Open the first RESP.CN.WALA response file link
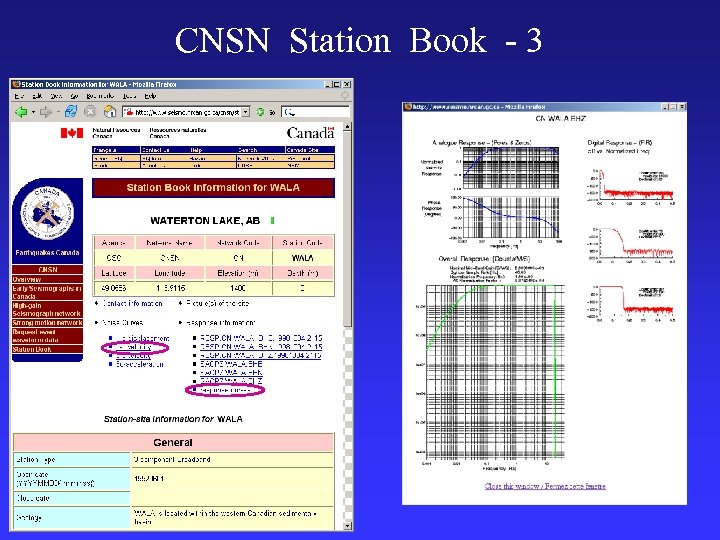This screenshot has width=720, height=540. [261, 338]
